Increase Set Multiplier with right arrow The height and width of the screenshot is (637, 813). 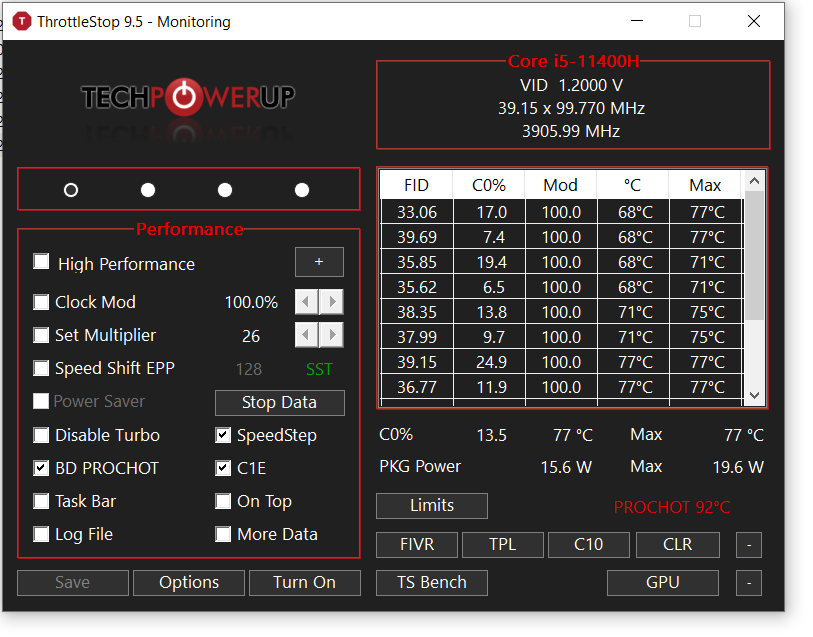pyautogui.click(x=331, y=335)
